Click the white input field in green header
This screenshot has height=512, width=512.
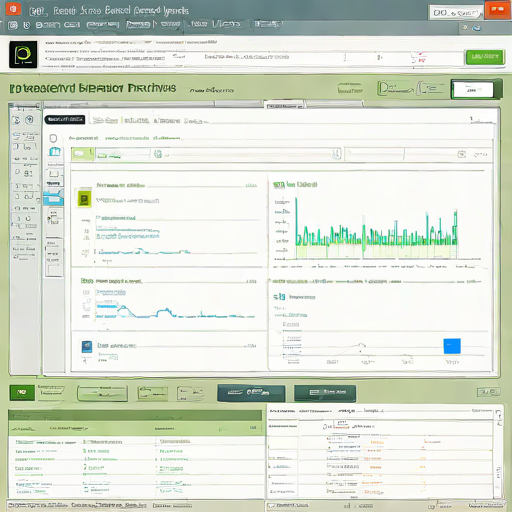tap(473, 90)
